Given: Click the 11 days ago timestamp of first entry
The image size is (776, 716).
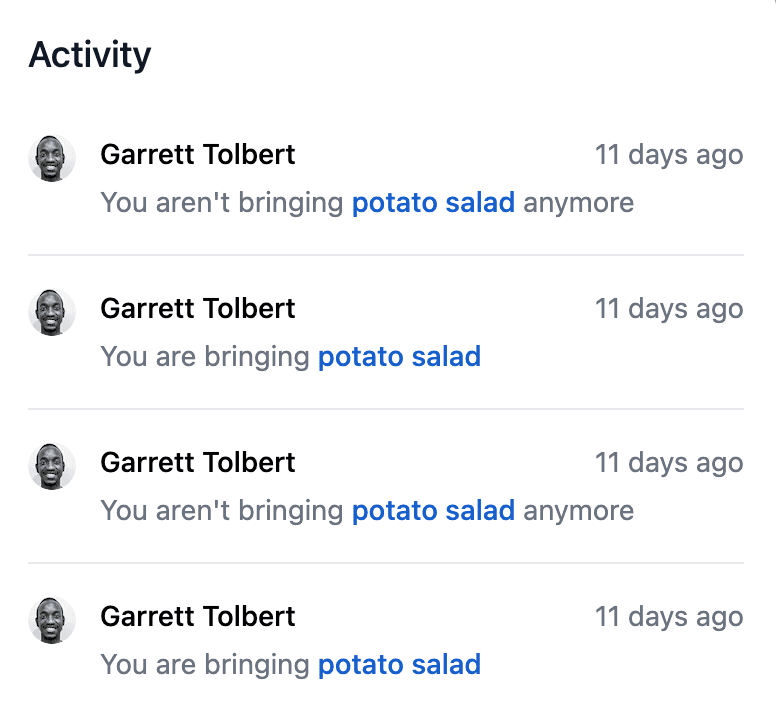Looking at the screenshot, I should pos(669,155).
